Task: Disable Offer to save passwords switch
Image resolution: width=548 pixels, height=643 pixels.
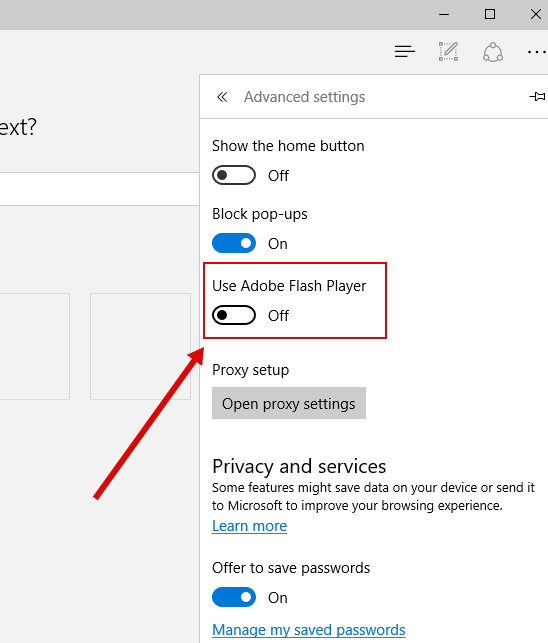Action: [x=234, y=597]
